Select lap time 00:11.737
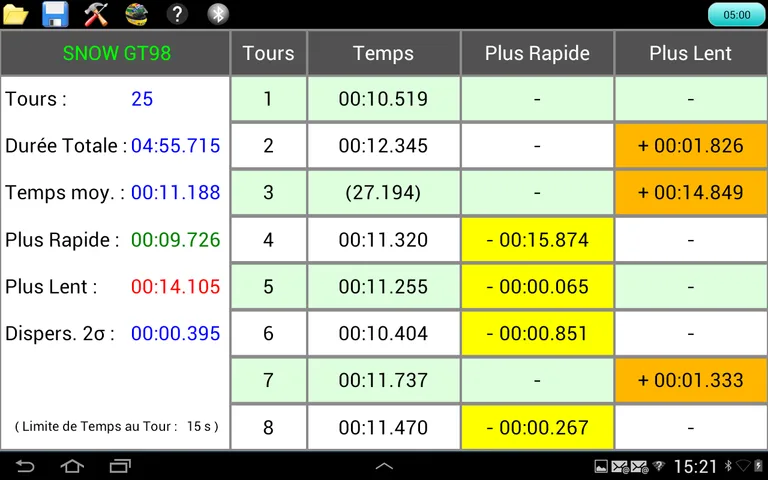The image size is (768, 480). click(x=384, y=380)
